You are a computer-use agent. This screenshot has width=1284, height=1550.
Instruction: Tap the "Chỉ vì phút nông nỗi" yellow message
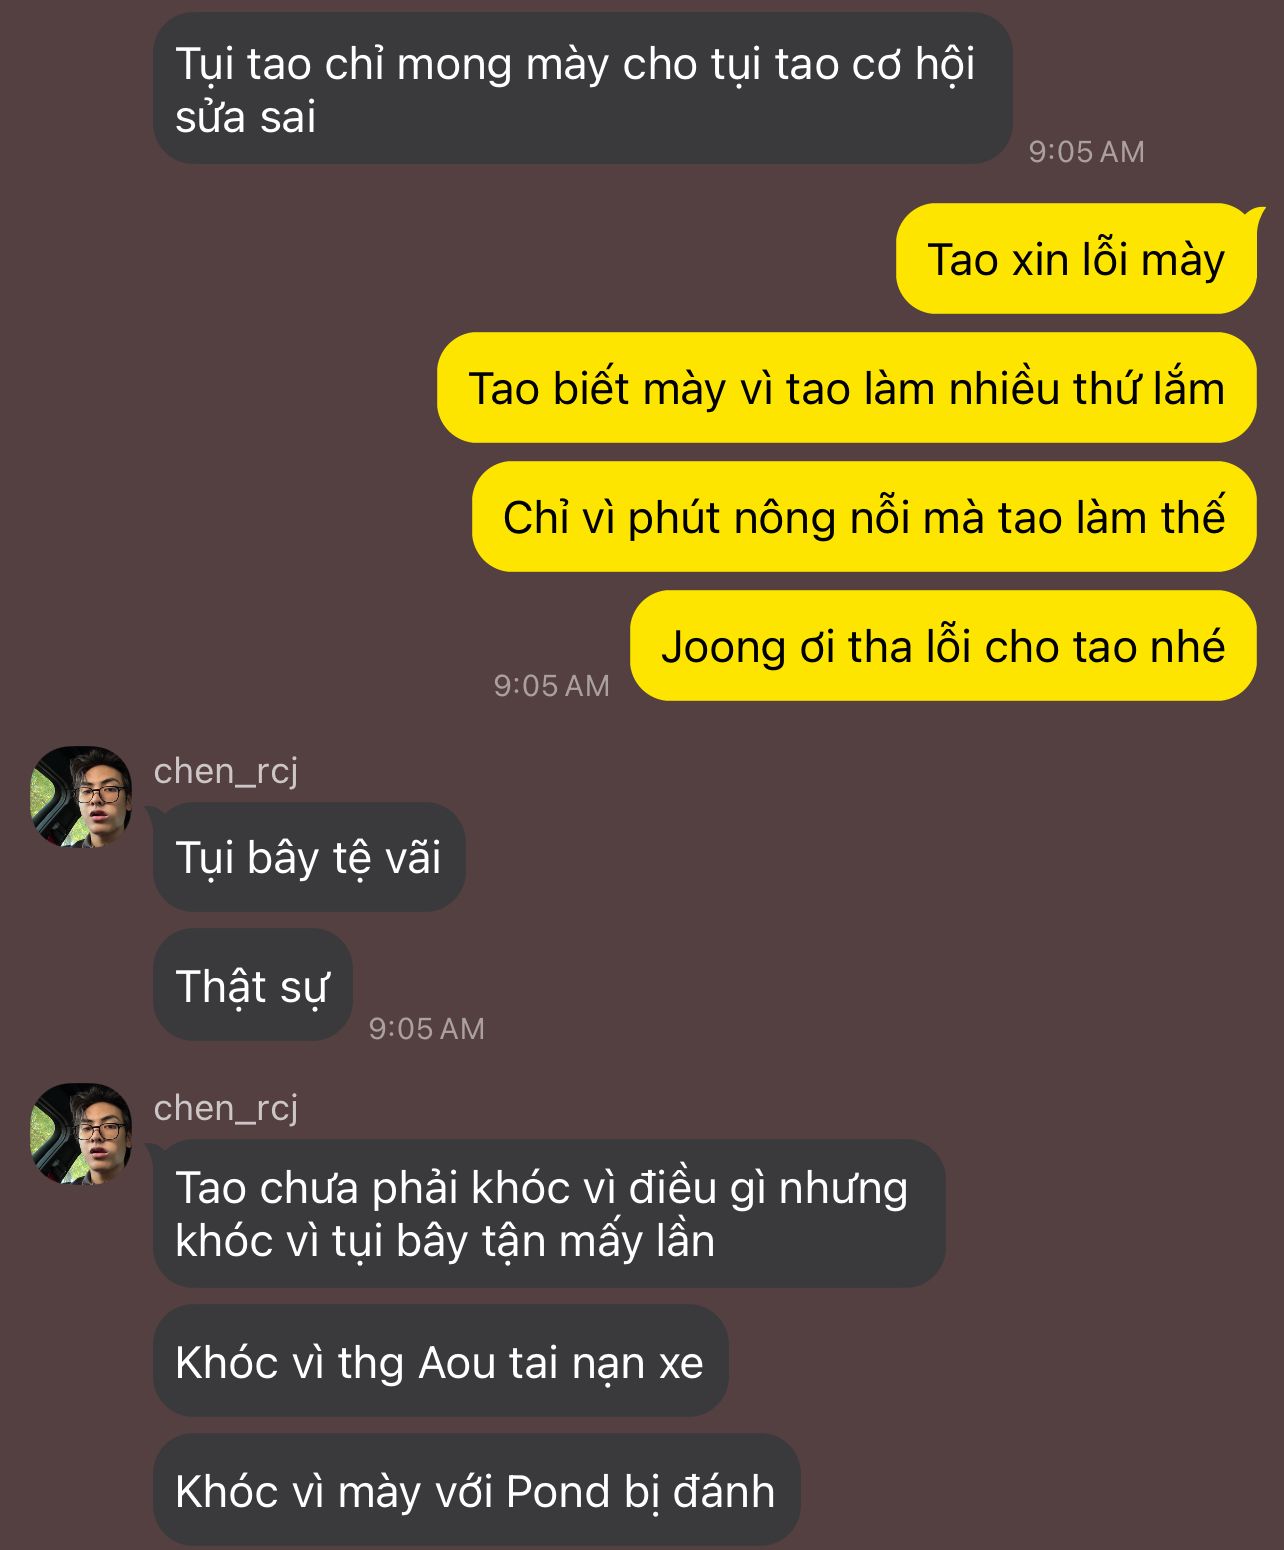[x=864, y=517]
